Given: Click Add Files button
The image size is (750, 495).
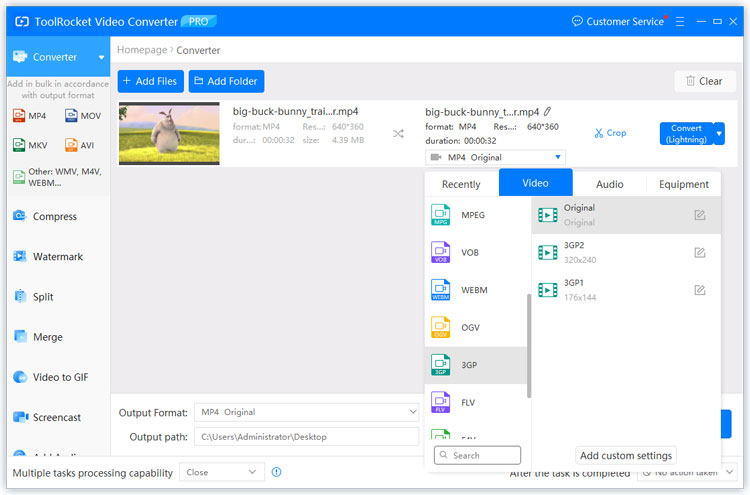Looking at the screenshot, I should [x=151, y=81].
